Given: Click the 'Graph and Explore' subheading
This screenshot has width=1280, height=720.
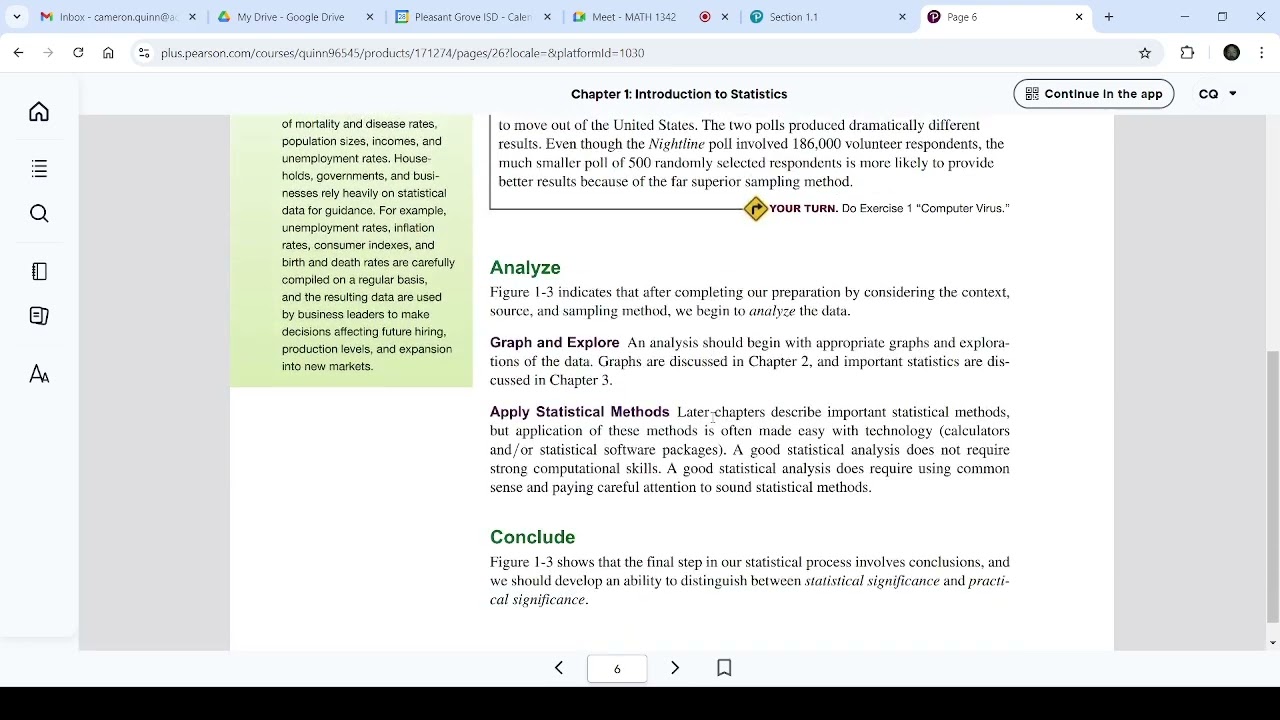Looking at the screenshot, I should click(554, 343).
